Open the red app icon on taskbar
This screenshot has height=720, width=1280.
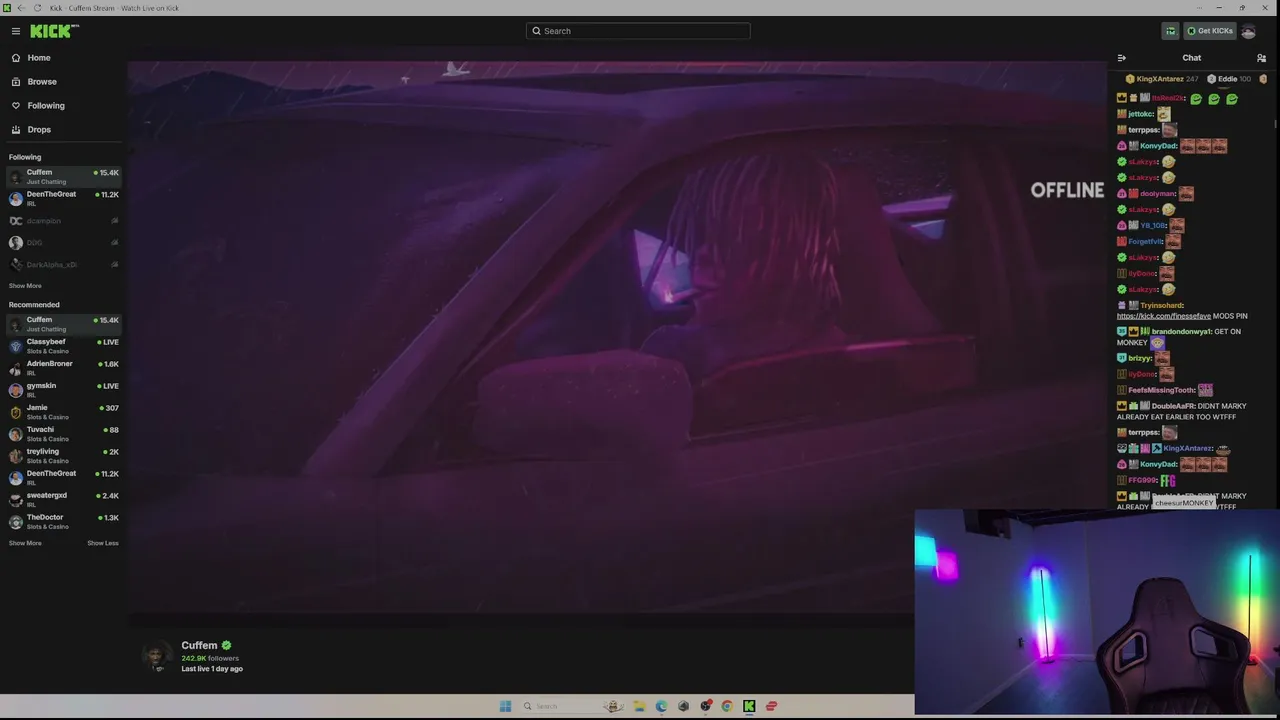pos(771,706)
